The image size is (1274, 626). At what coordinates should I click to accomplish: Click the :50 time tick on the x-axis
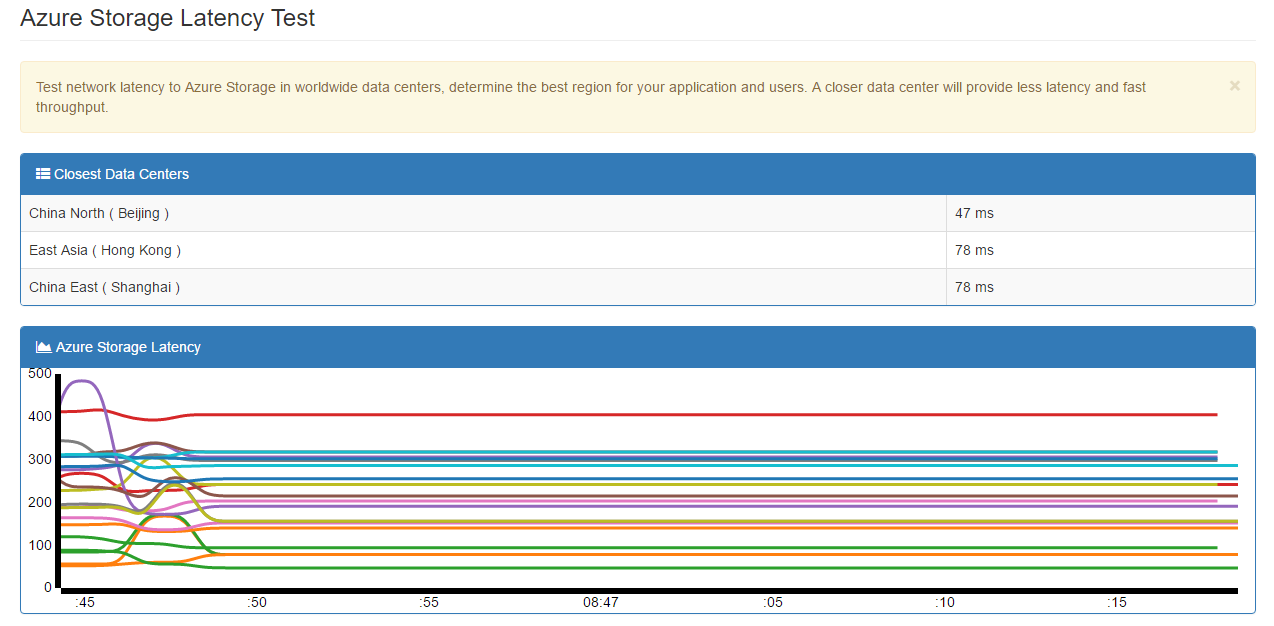pyautogui.click(x=257, y=603)
